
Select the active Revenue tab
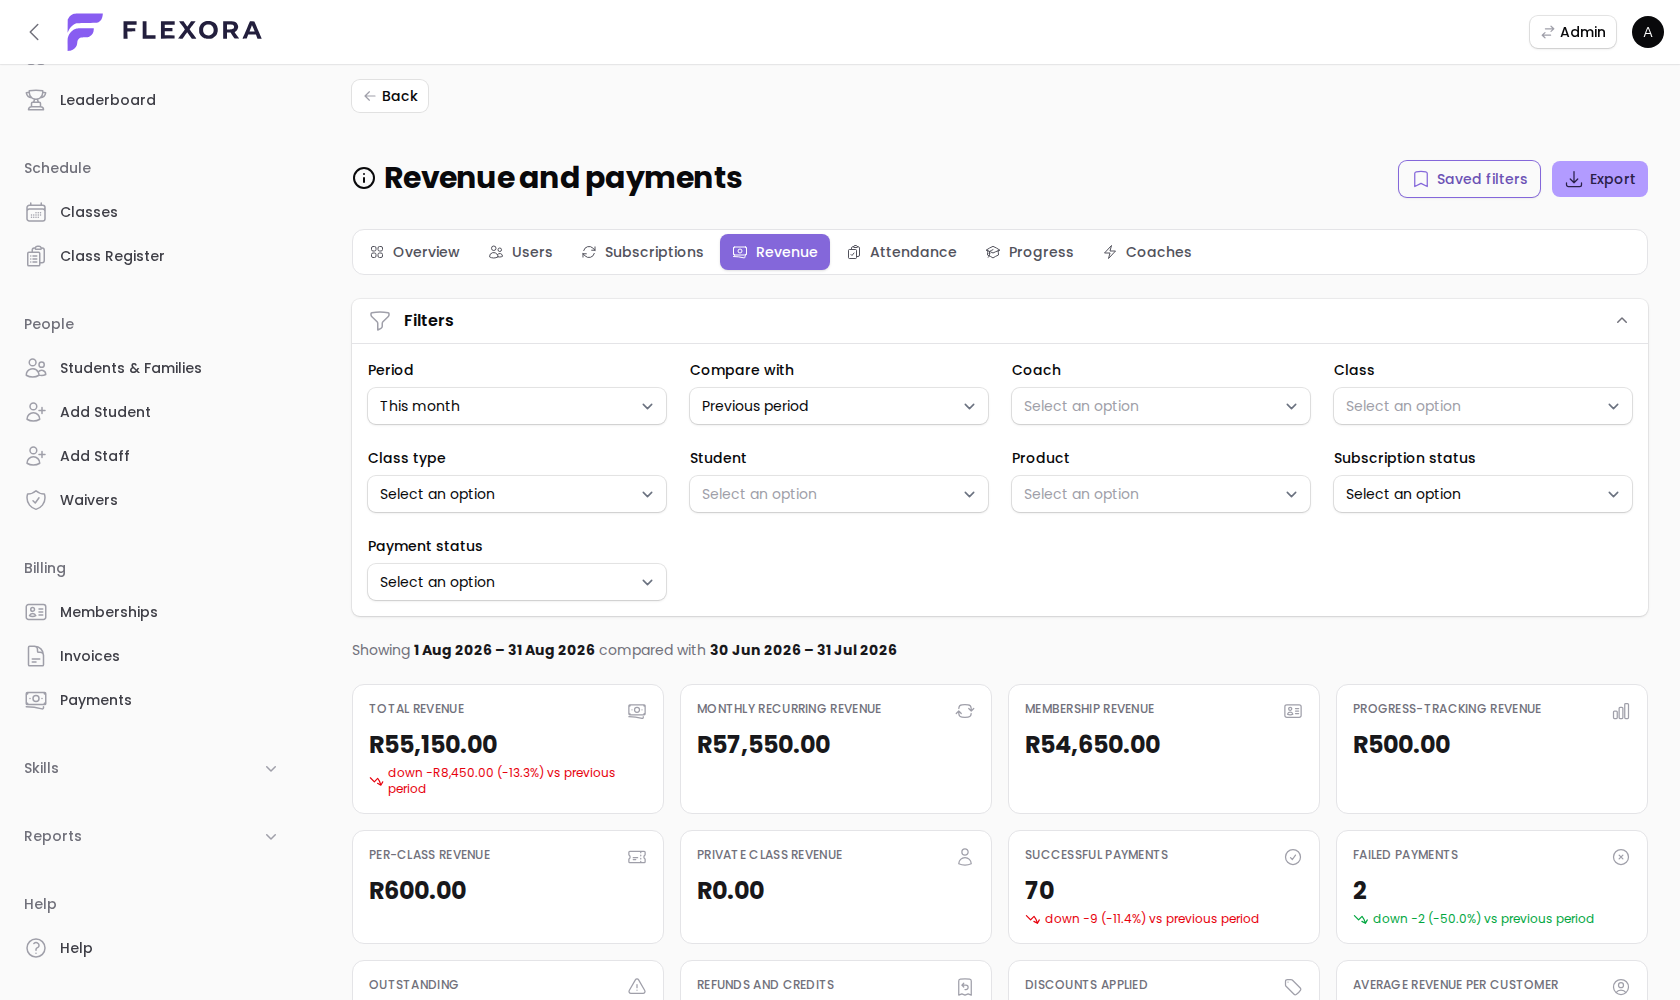tap(775, 252)
